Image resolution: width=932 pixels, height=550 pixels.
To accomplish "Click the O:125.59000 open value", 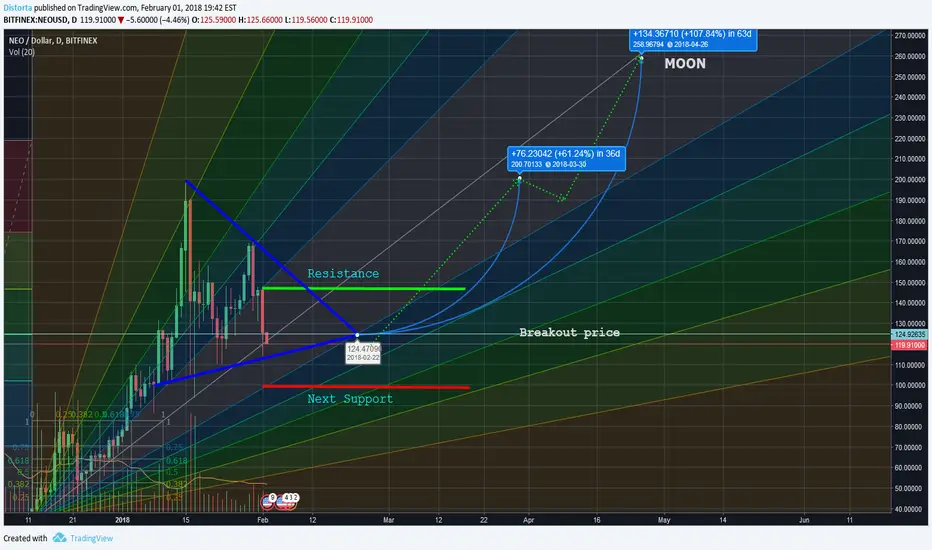I will point(214,20).
